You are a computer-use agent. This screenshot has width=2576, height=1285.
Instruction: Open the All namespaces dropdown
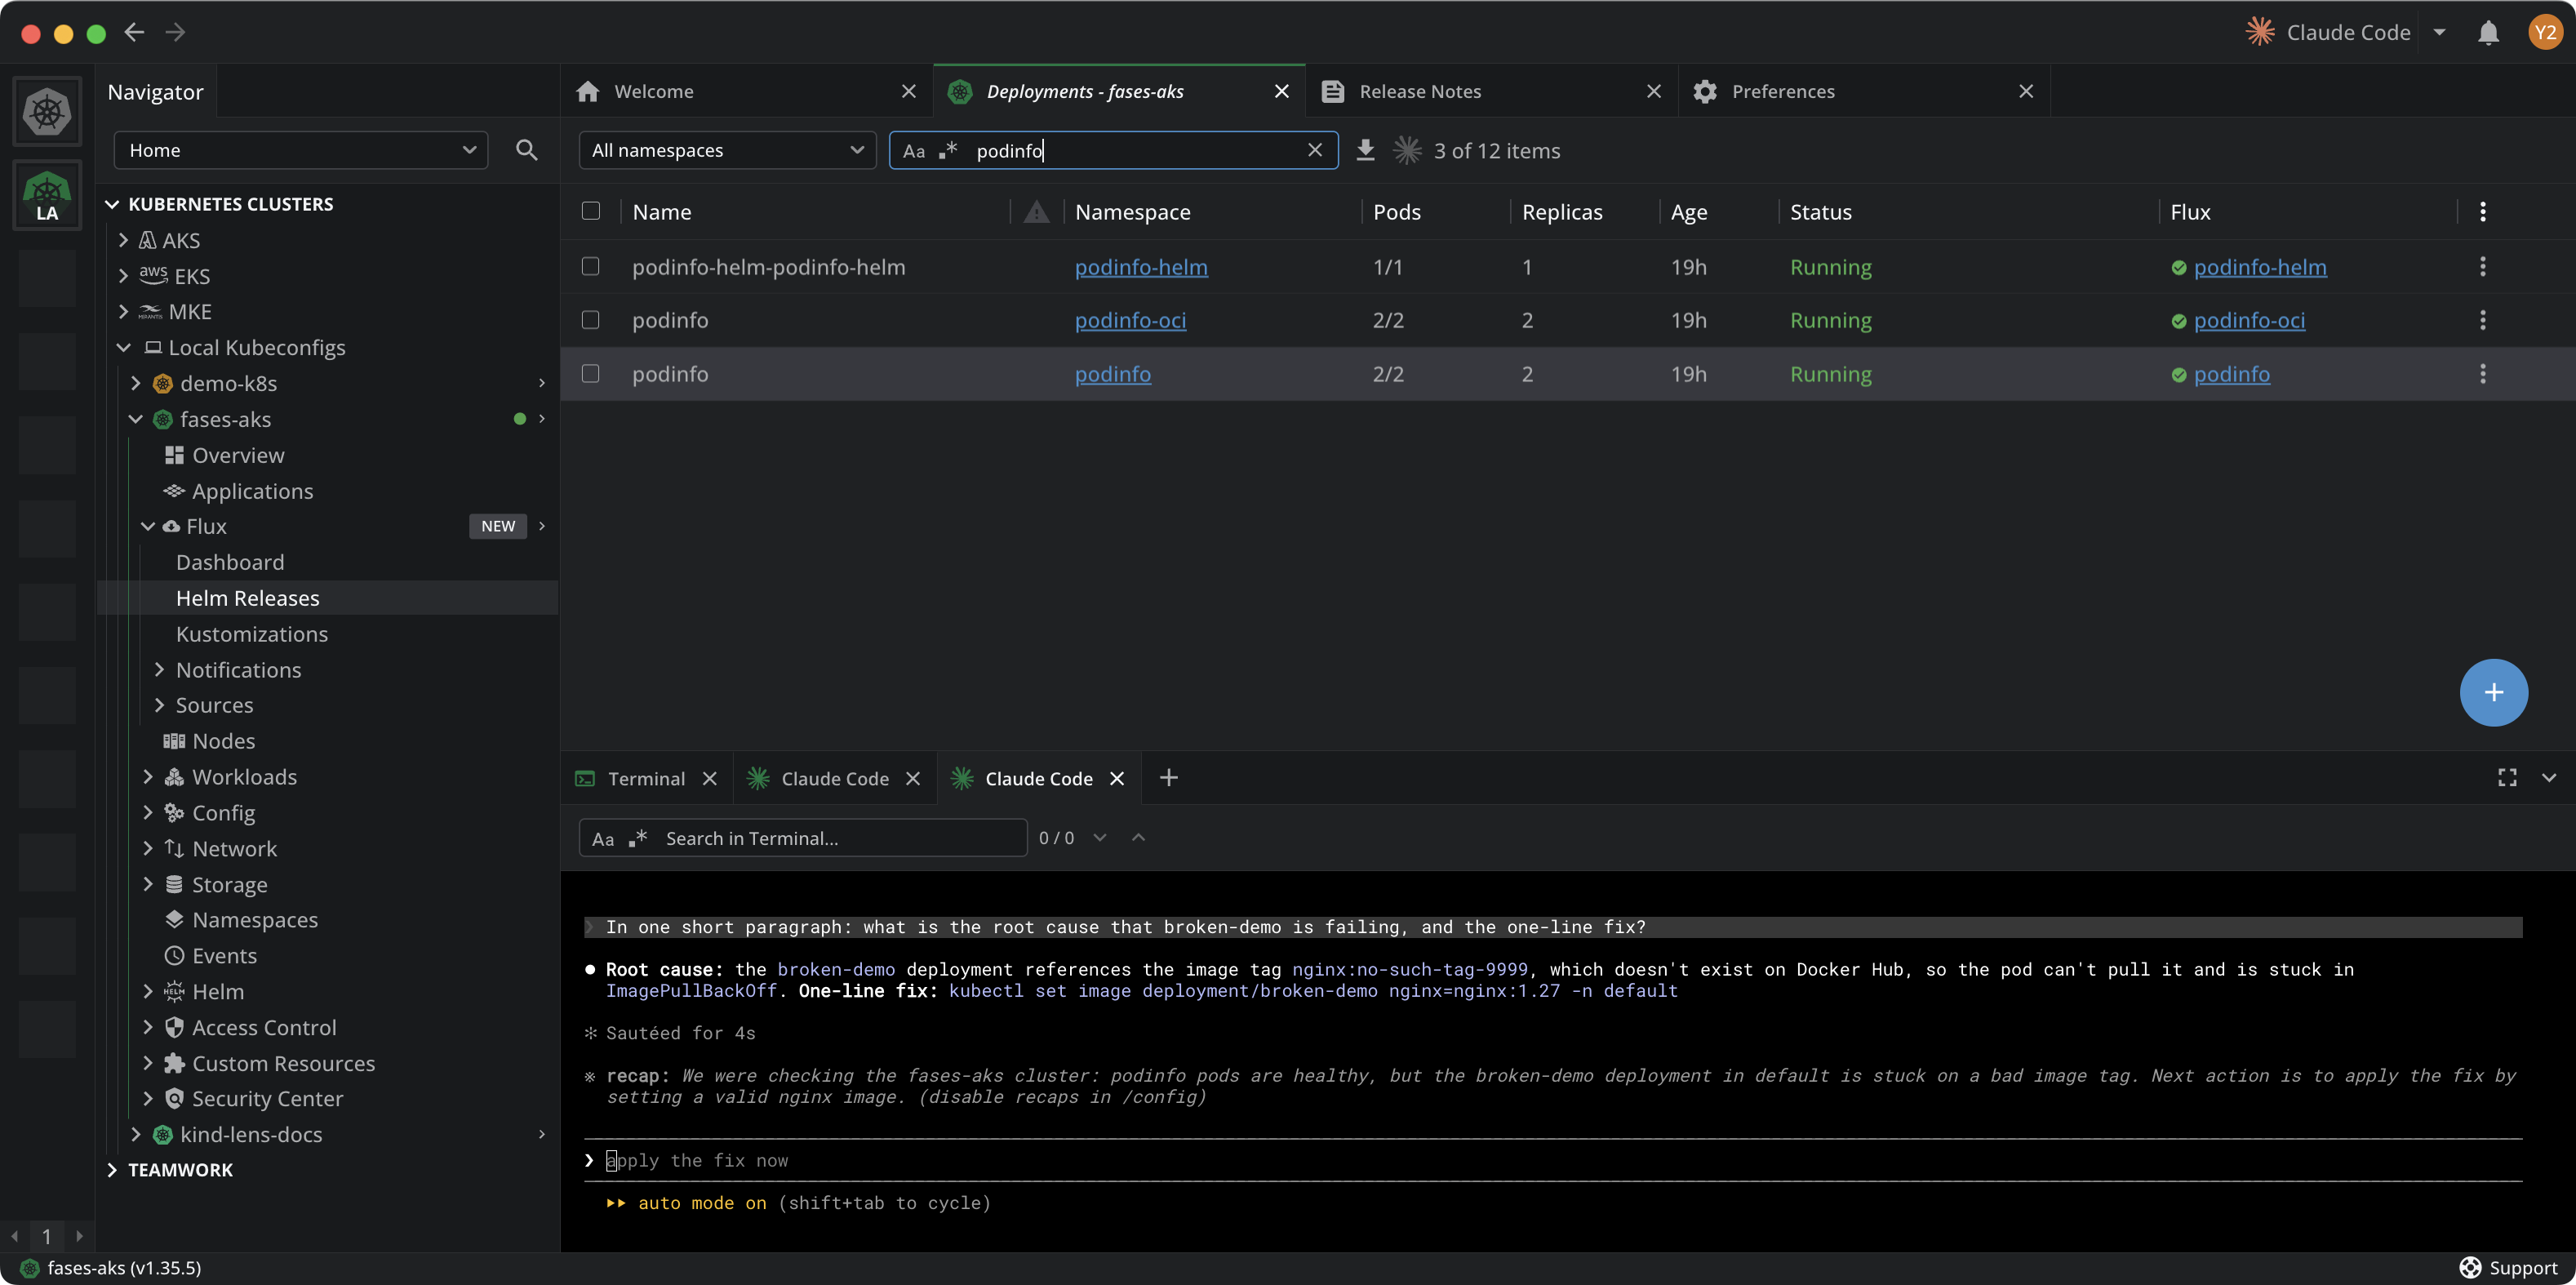pyautogui.click(x=727, y=150)
